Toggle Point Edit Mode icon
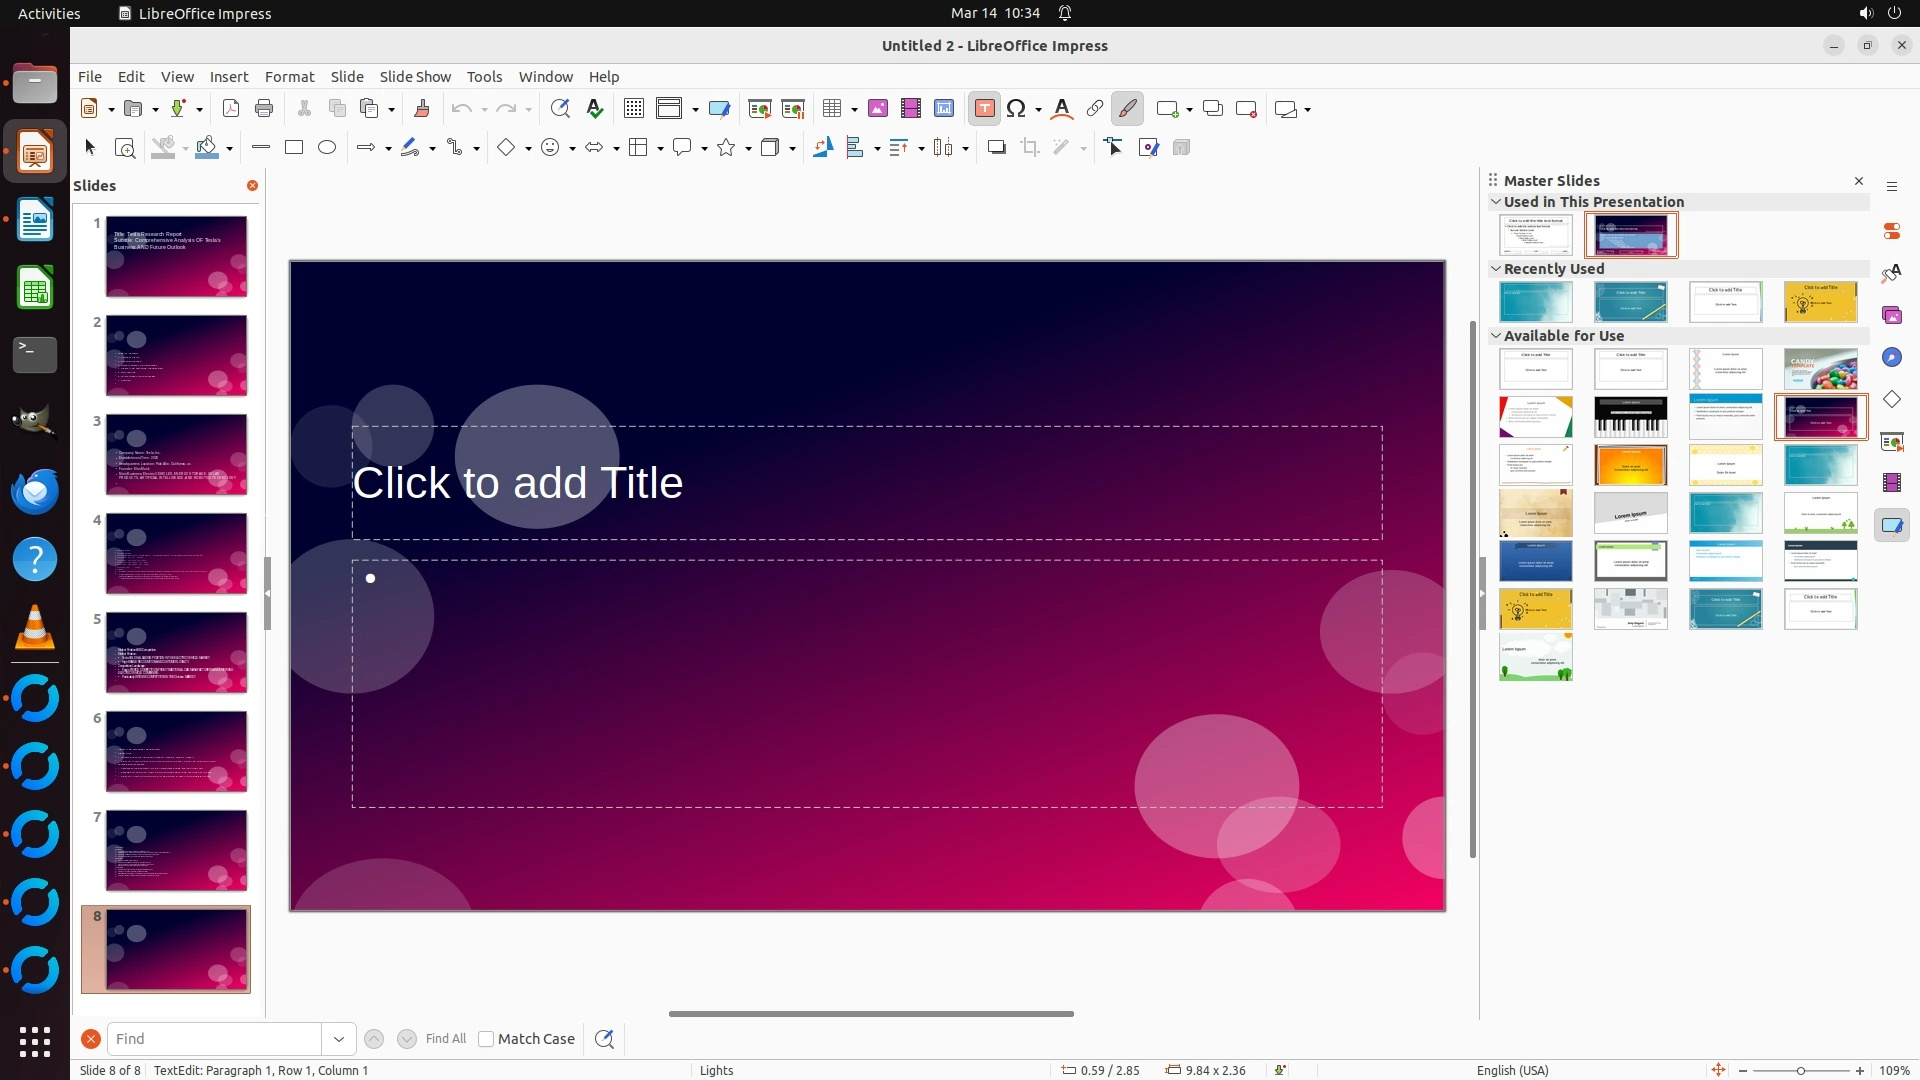Image resolution: width=1920 pixels, height=1080 pixels. coord(1114,148)
